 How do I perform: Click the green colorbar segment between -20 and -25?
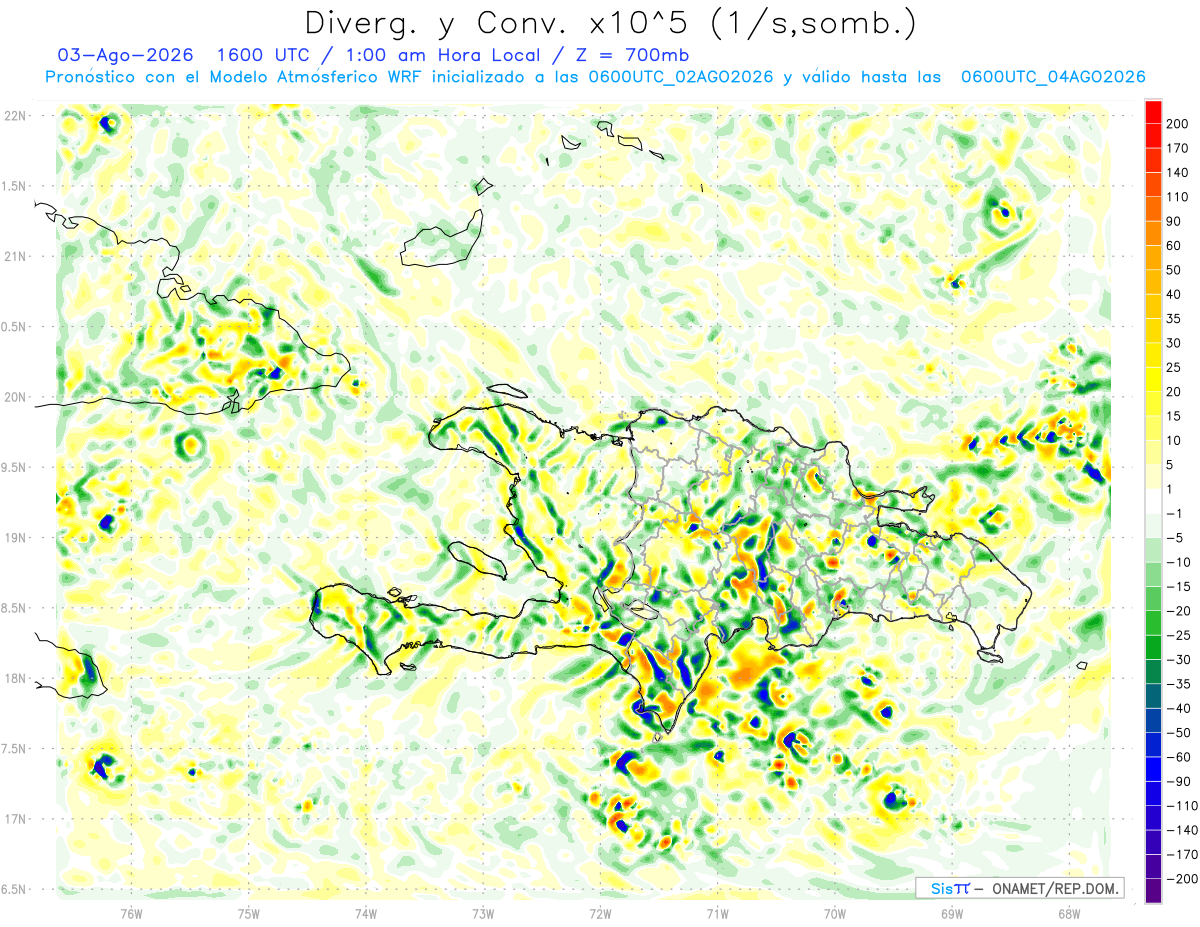(1153, 622)
